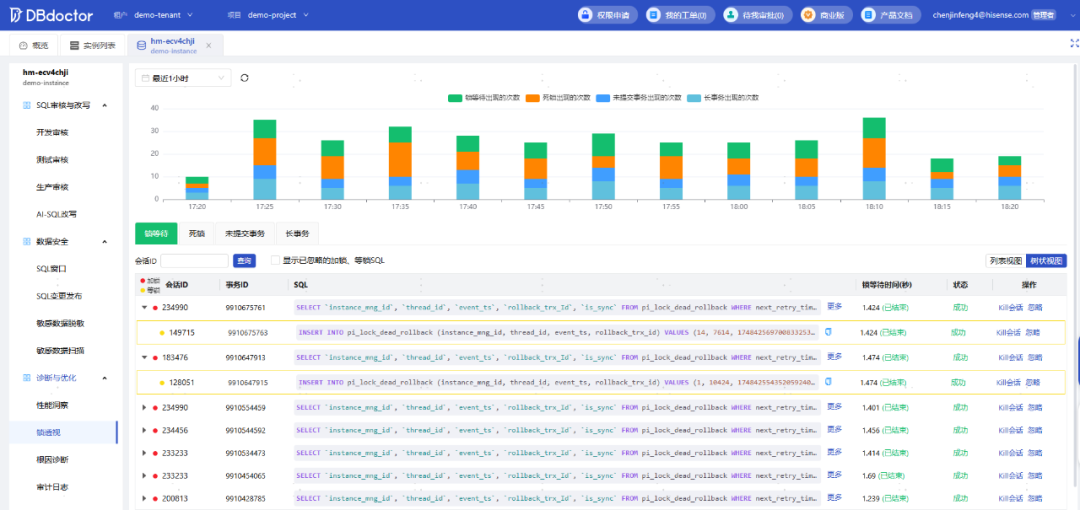Click Kill会话 for session 149715

[1008, 332]
